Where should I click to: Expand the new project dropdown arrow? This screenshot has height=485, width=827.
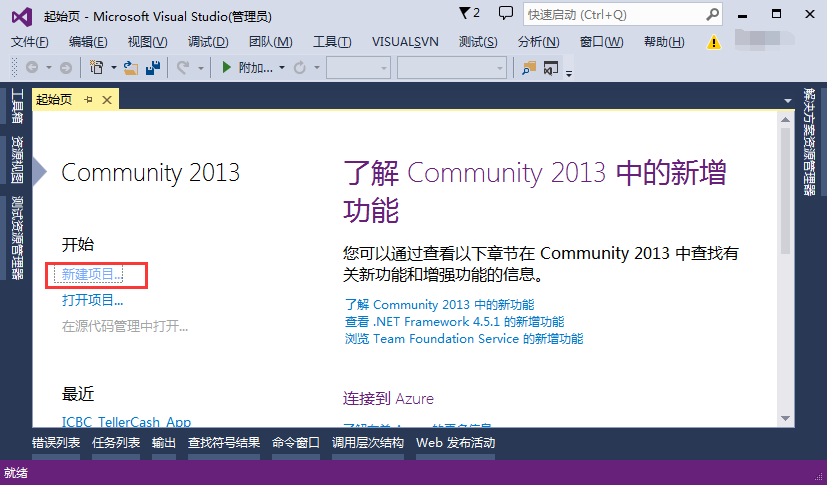[x=113, y=68]
